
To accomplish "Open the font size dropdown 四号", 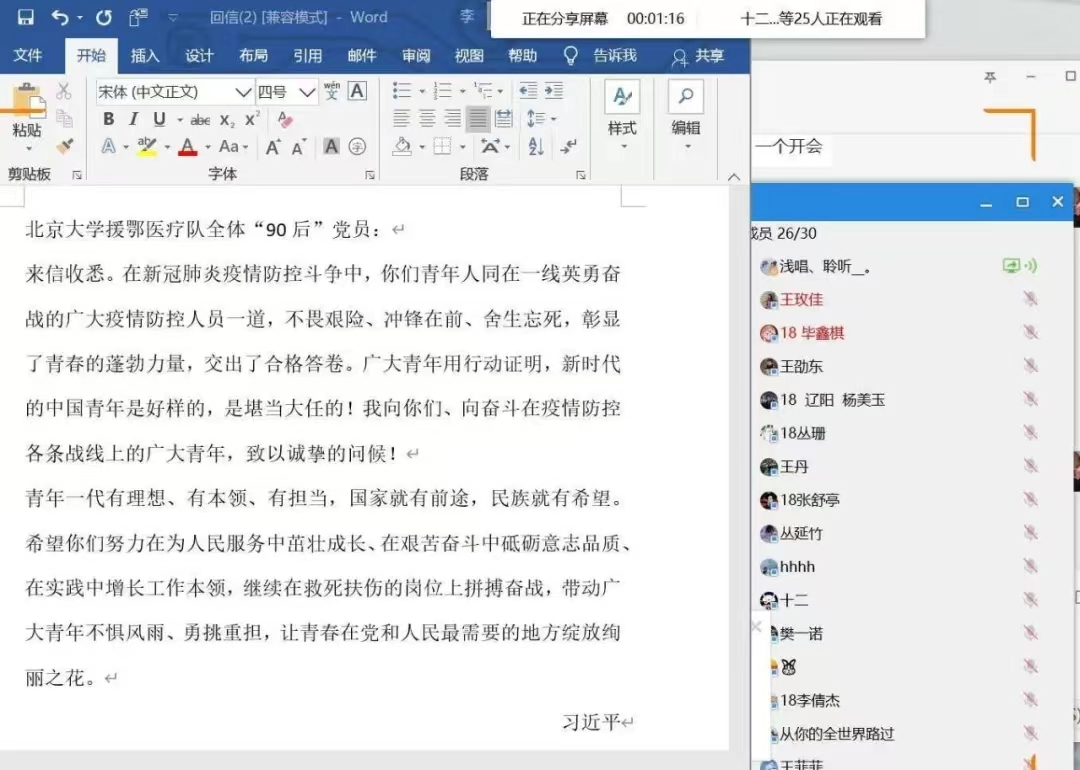I will click(307, 92).
